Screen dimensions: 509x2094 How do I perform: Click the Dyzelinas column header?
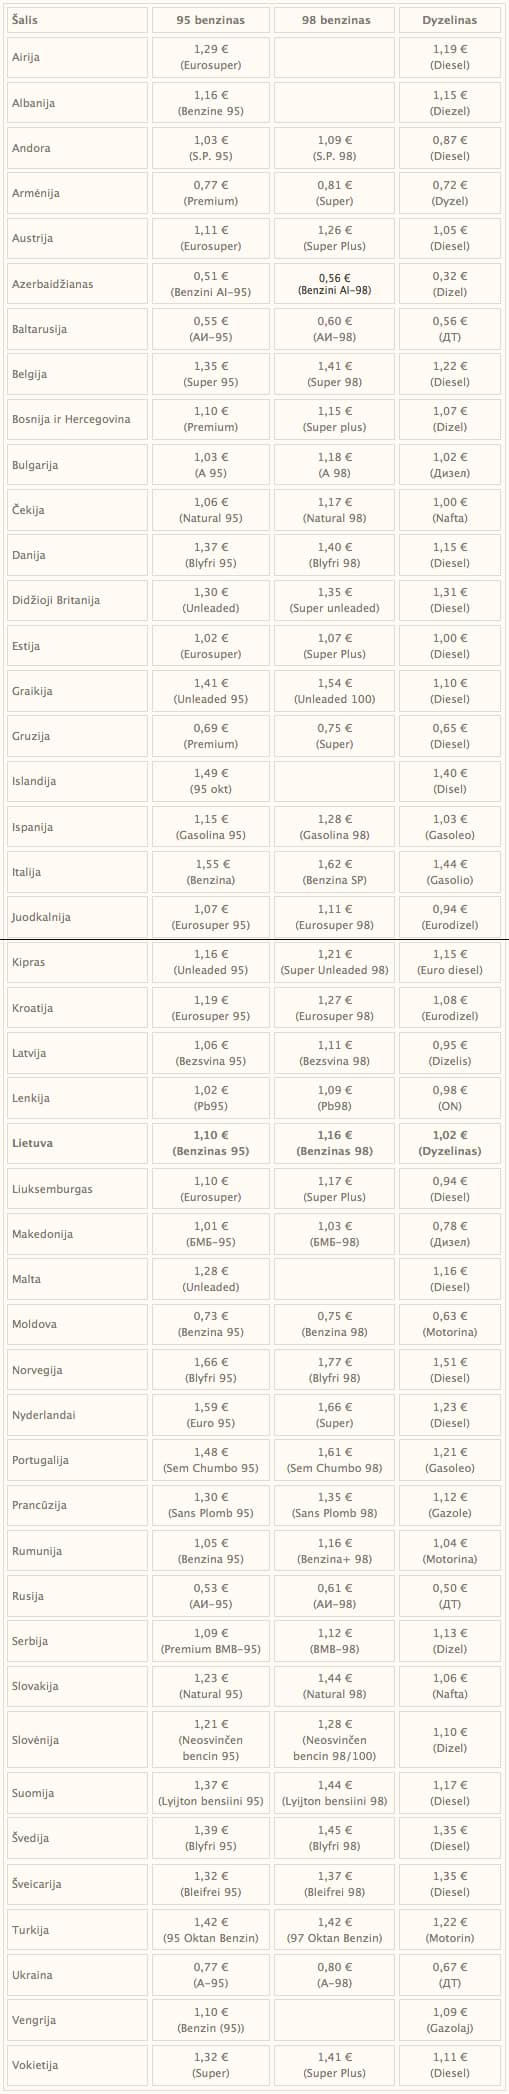(x=450, y=20)
